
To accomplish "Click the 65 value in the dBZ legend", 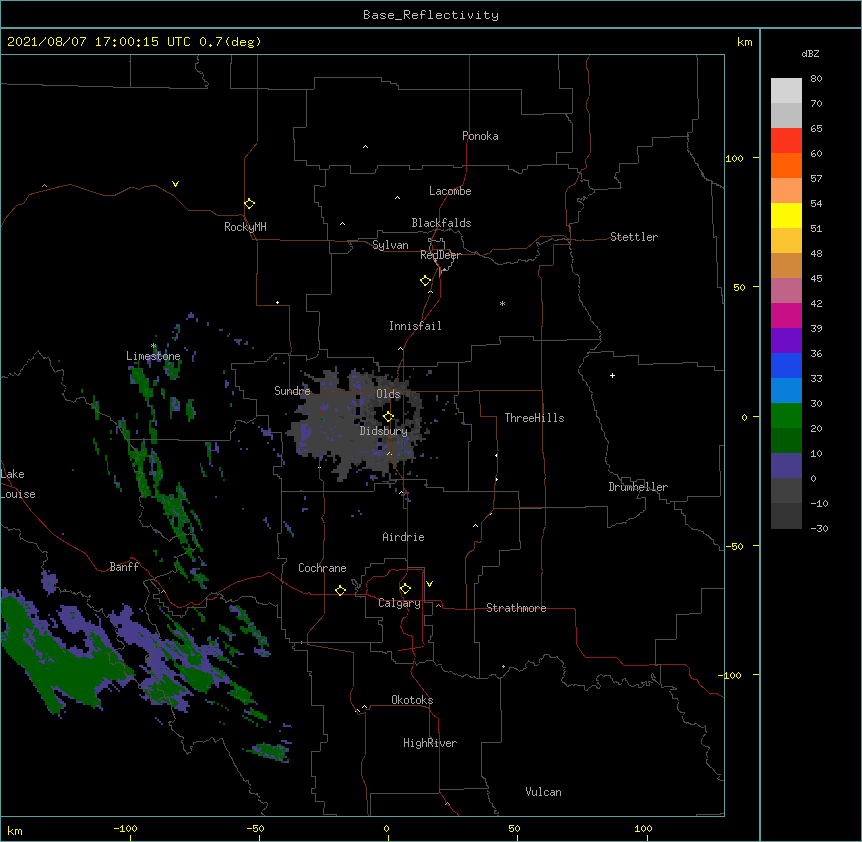I will coord(816,128).
